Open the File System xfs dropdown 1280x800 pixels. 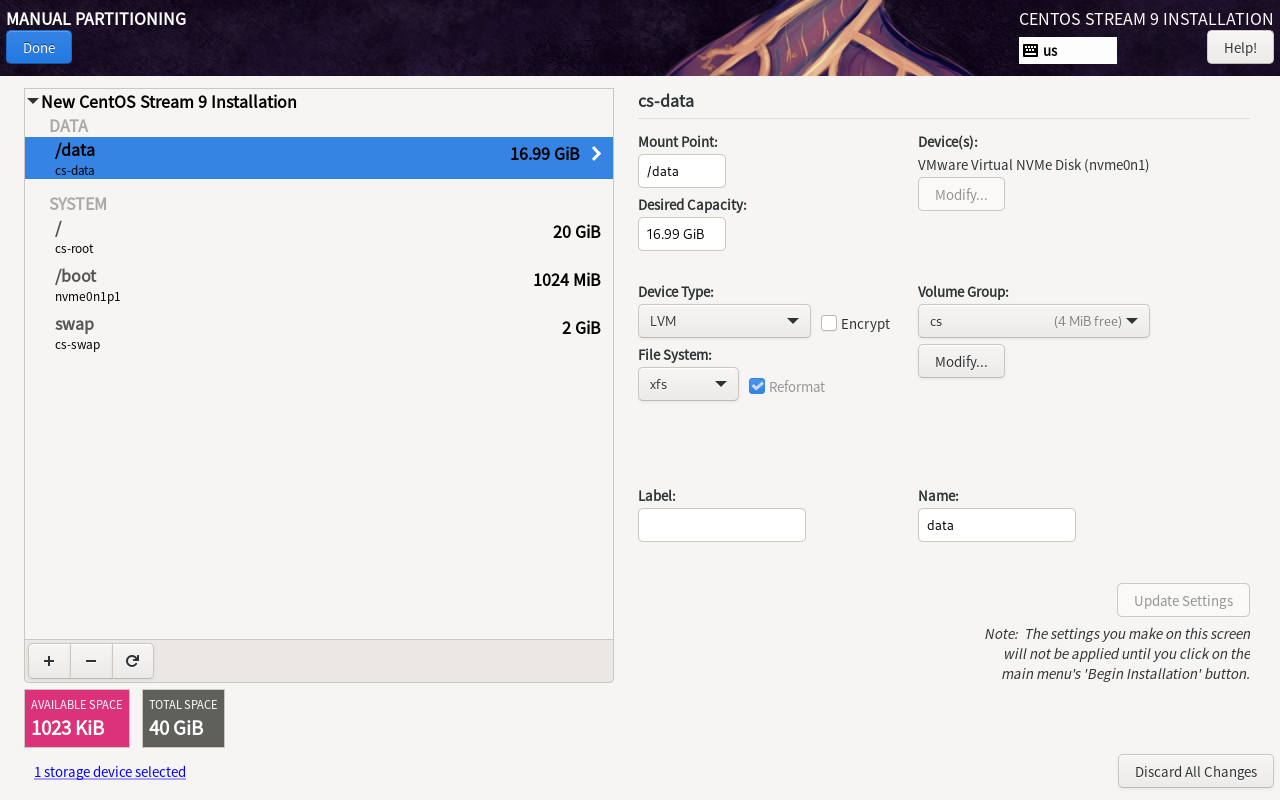coord(688,384)
